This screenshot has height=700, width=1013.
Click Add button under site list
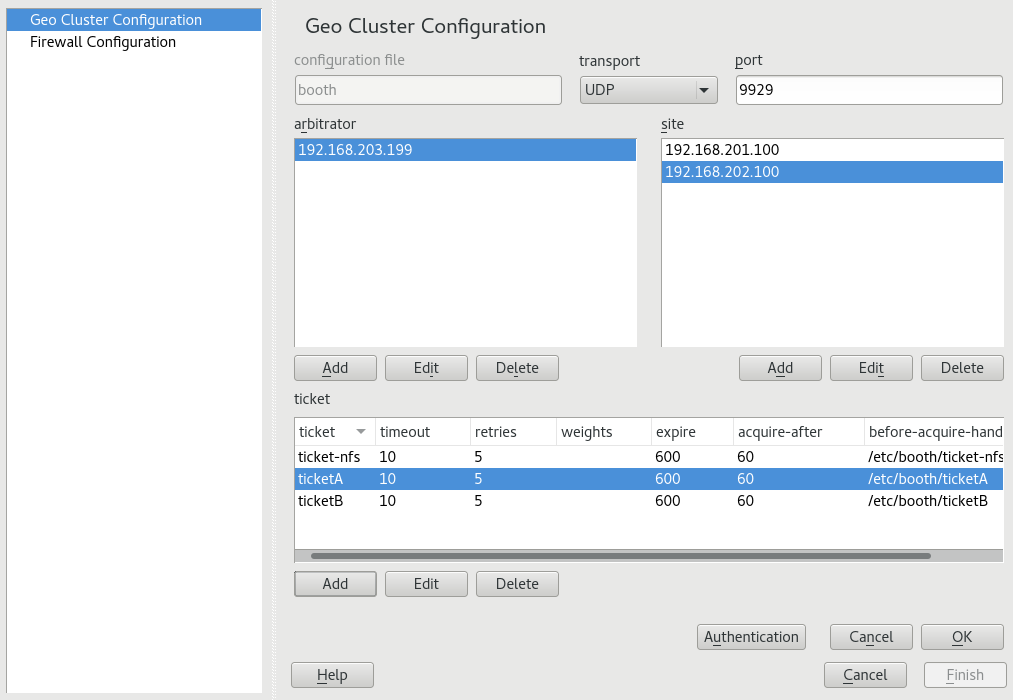(780, 368)
